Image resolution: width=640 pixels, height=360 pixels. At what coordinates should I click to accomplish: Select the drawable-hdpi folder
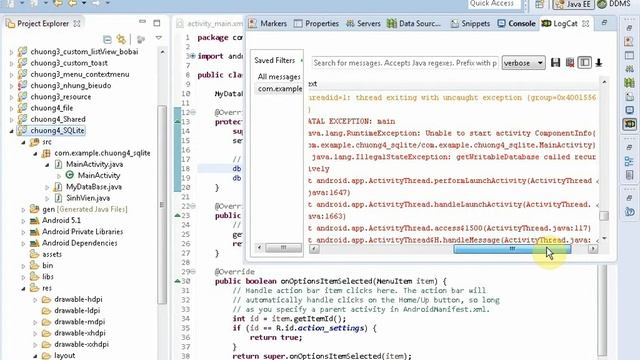tap(78, 299)
